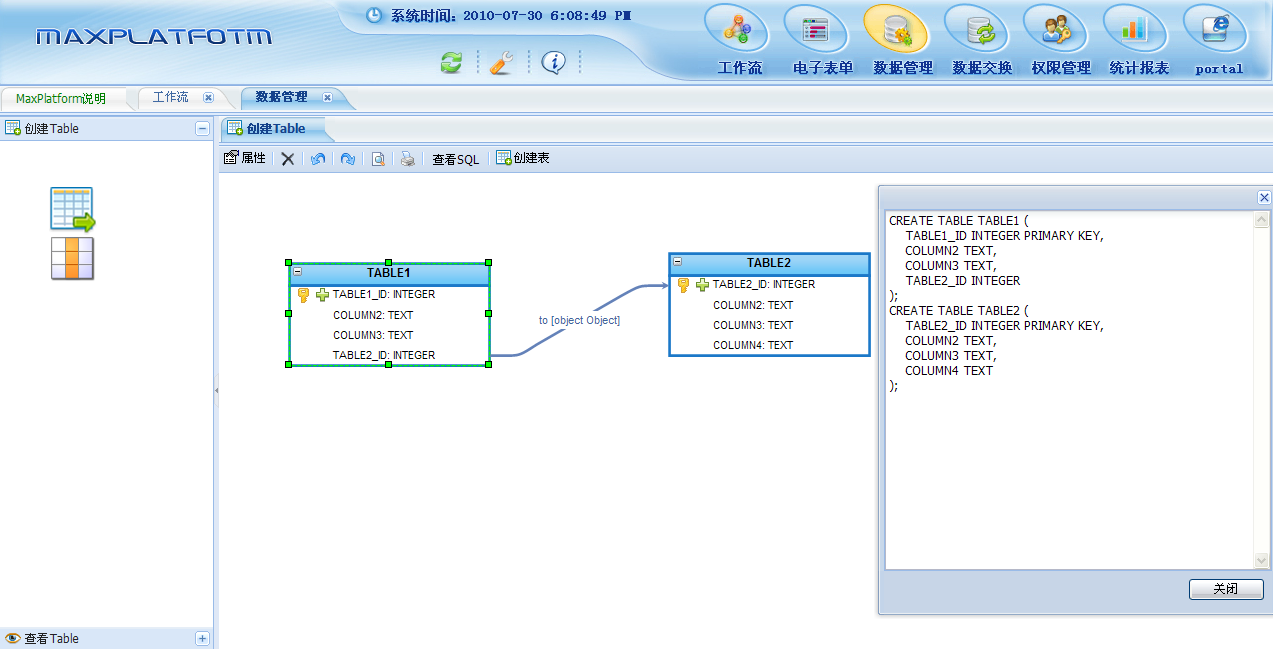Click the primary key icon of TABLE1_ID

(x=304, y=295)
